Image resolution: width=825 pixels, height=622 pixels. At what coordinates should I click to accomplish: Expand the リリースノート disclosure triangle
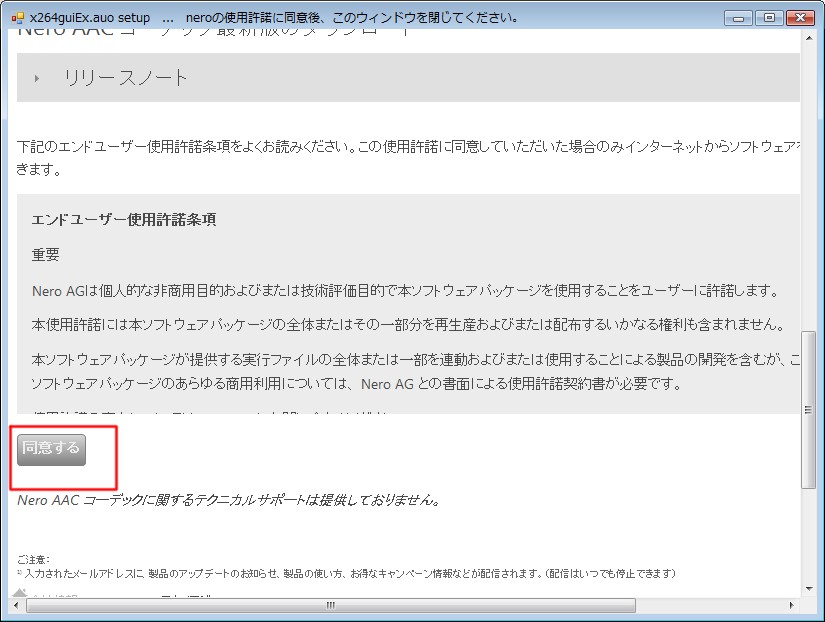[x=38, y=78]
